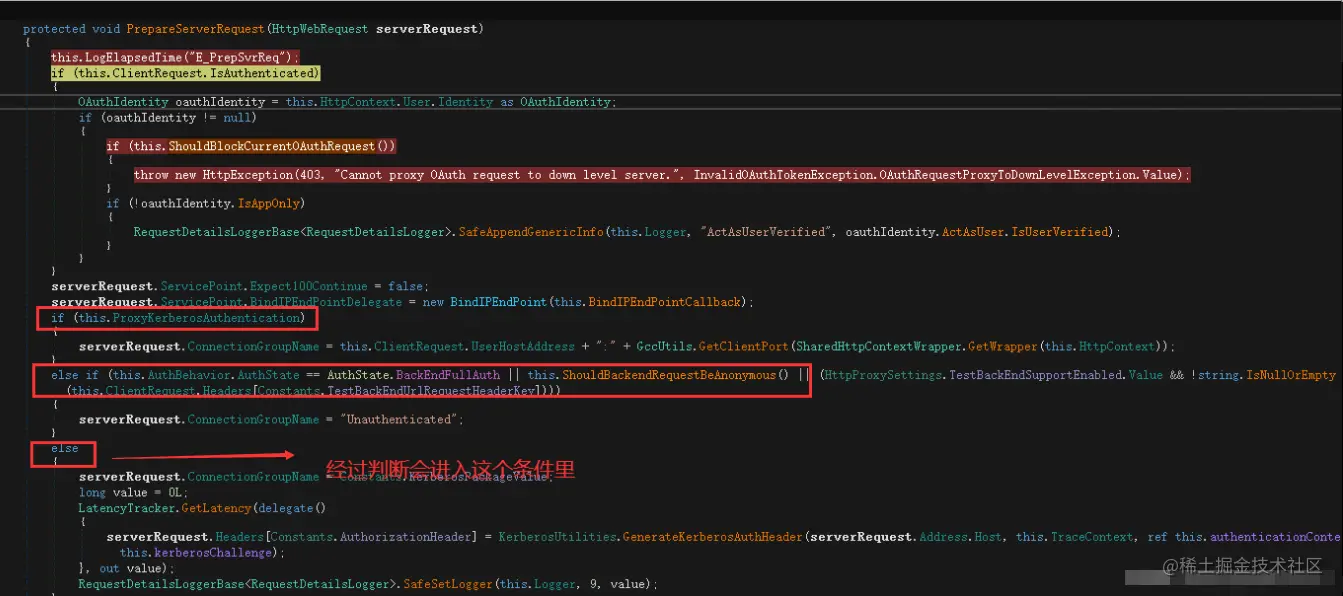Click the TraceContext property

point(1089,537)
